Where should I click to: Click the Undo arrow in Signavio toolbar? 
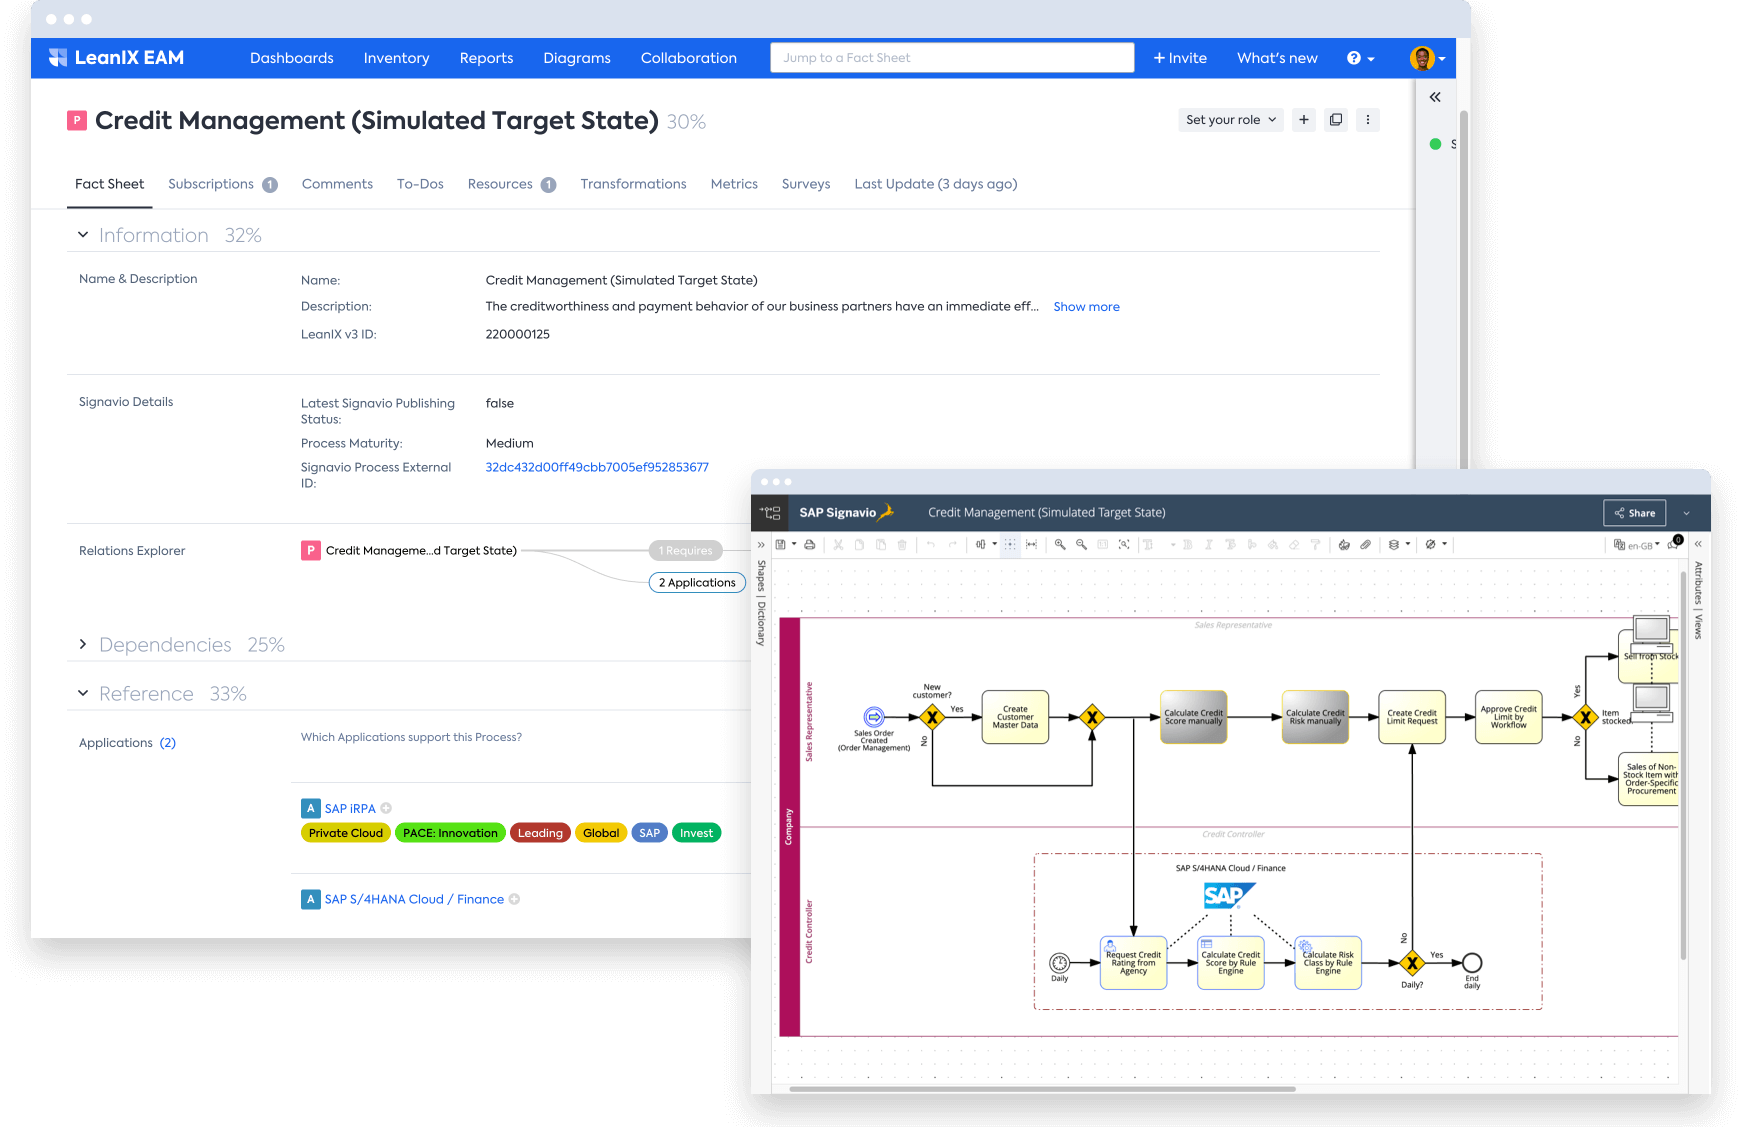tap(931, 545)
